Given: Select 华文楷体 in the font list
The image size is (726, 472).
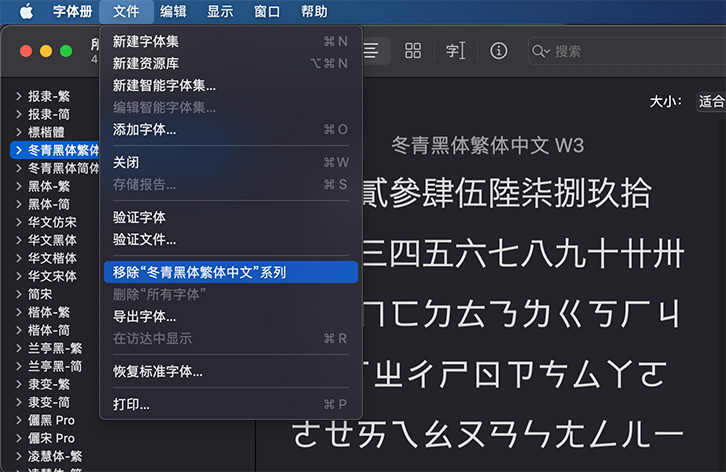Looking at the screenshot, I should [x=52, y=258].
